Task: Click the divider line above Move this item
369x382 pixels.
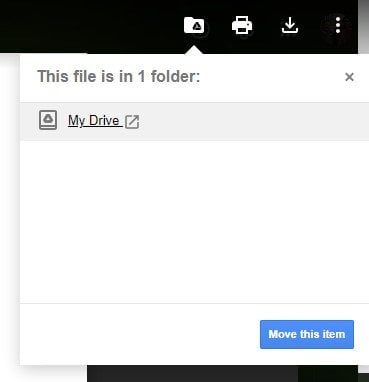Action: point(194,303)
